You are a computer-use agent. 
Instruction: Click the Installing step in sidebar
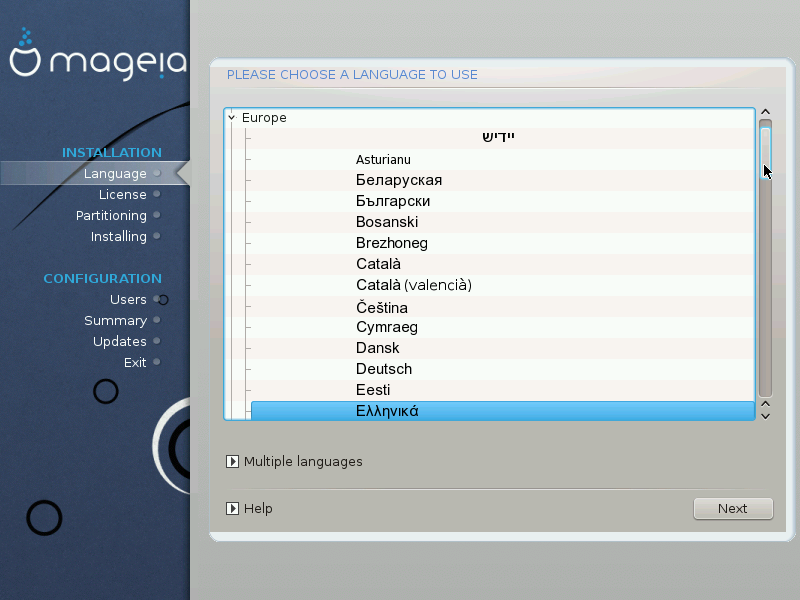(119, 236)
